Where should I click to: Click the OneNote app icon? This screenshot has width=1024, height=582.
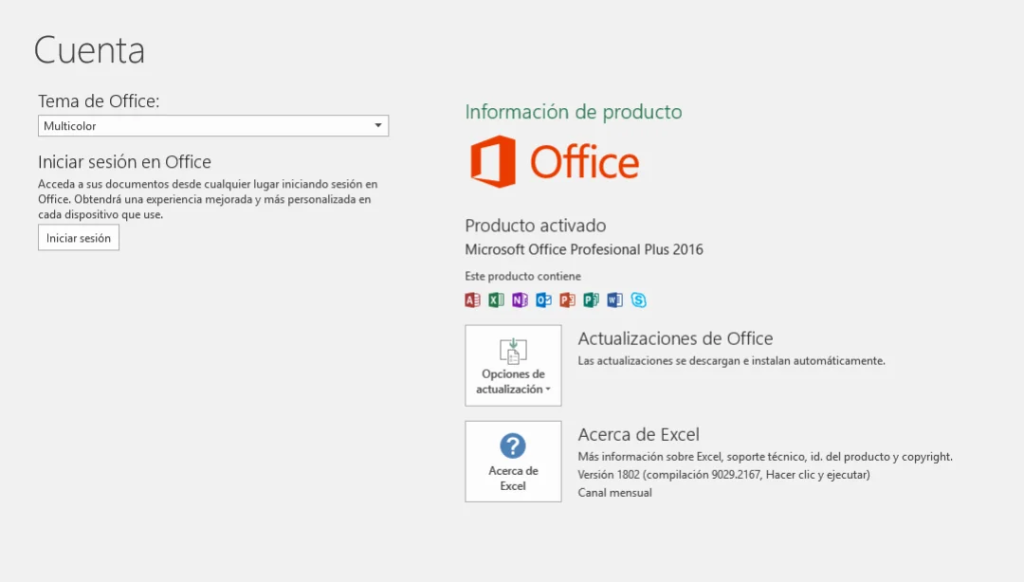520,300
